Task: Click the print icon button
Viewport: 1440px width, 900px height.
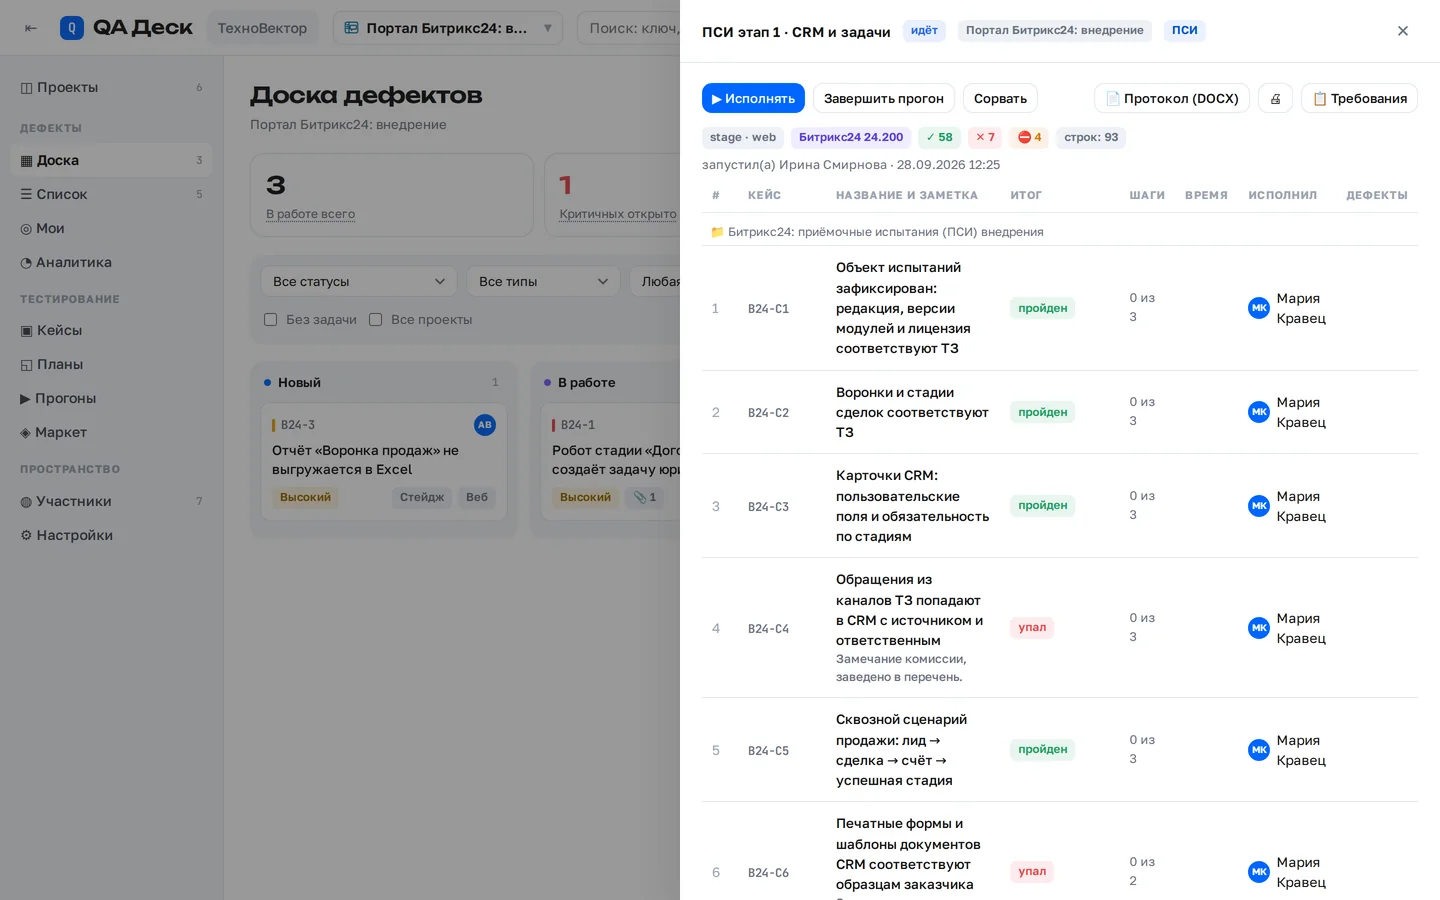Action: [1275, 98]
